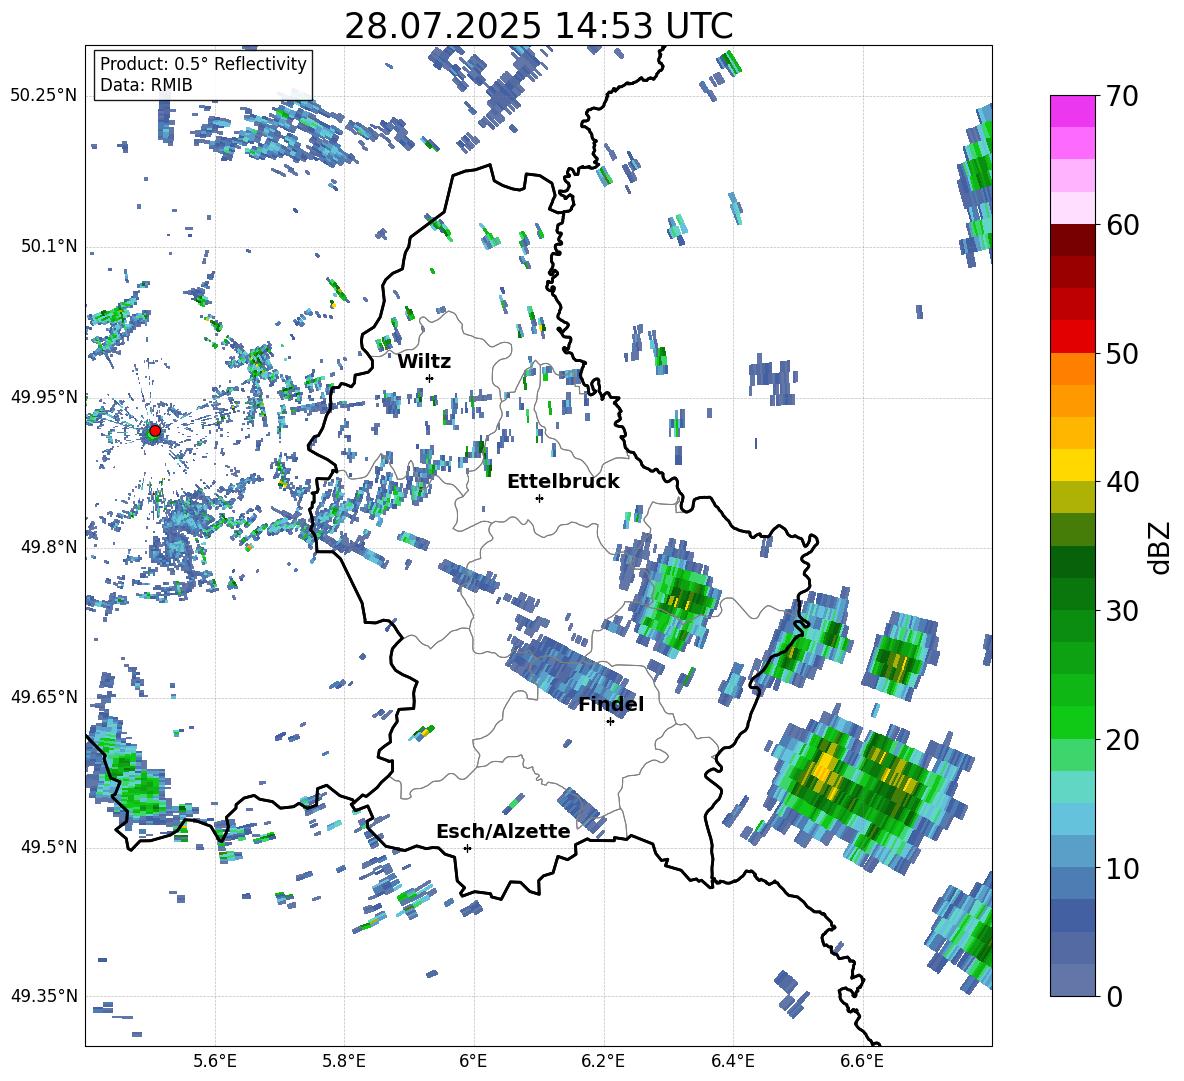Click the yellow colorbar segment at 40 dBZ
Screen dimensions: 1184x1081
click(x=1072, y=465)
